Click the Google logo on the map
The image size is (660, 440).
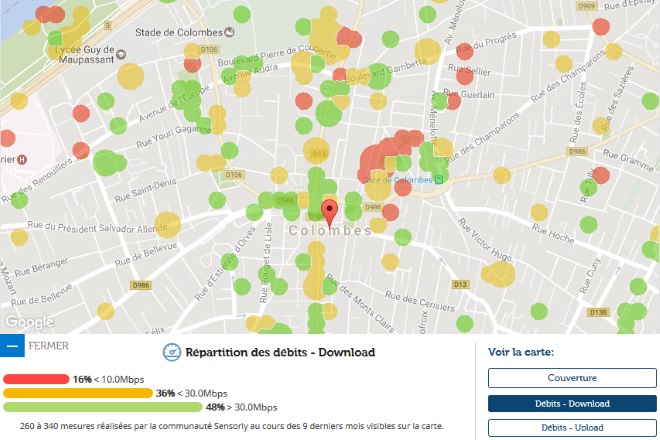pyautogui.click(x=27, y=322)
